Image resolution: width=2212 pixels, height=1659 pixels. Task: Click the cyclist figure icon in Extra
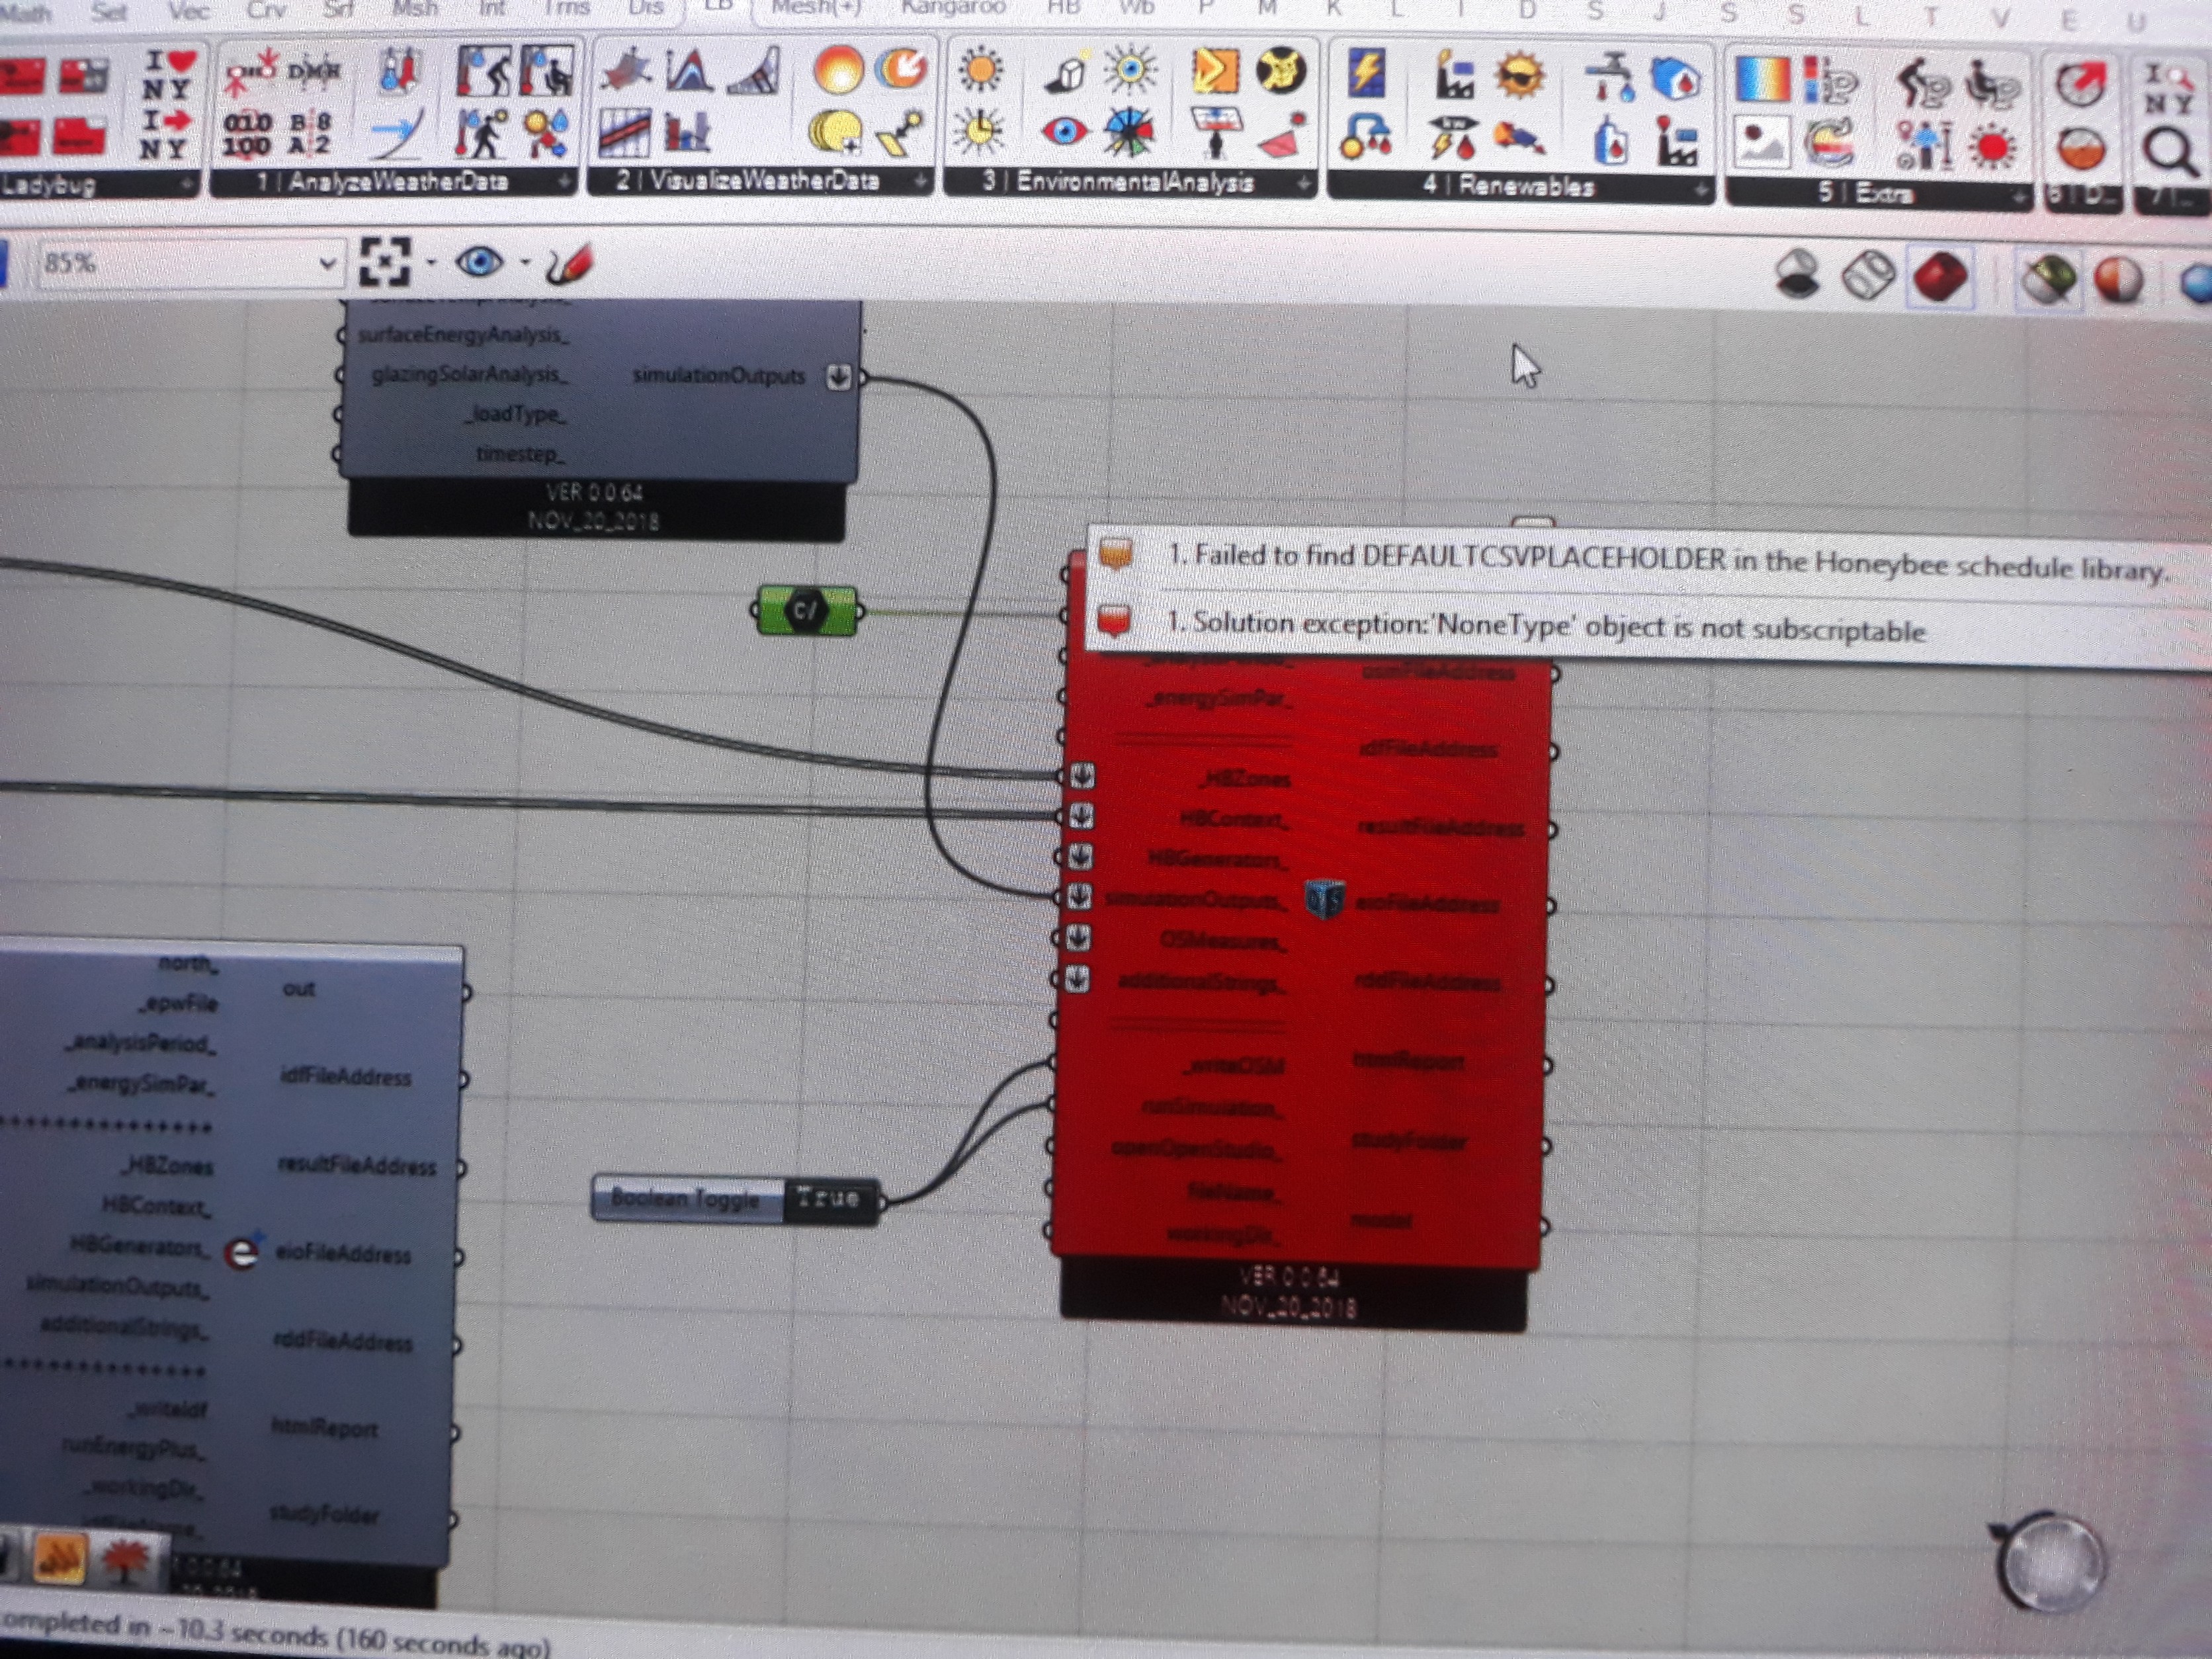1923,84
